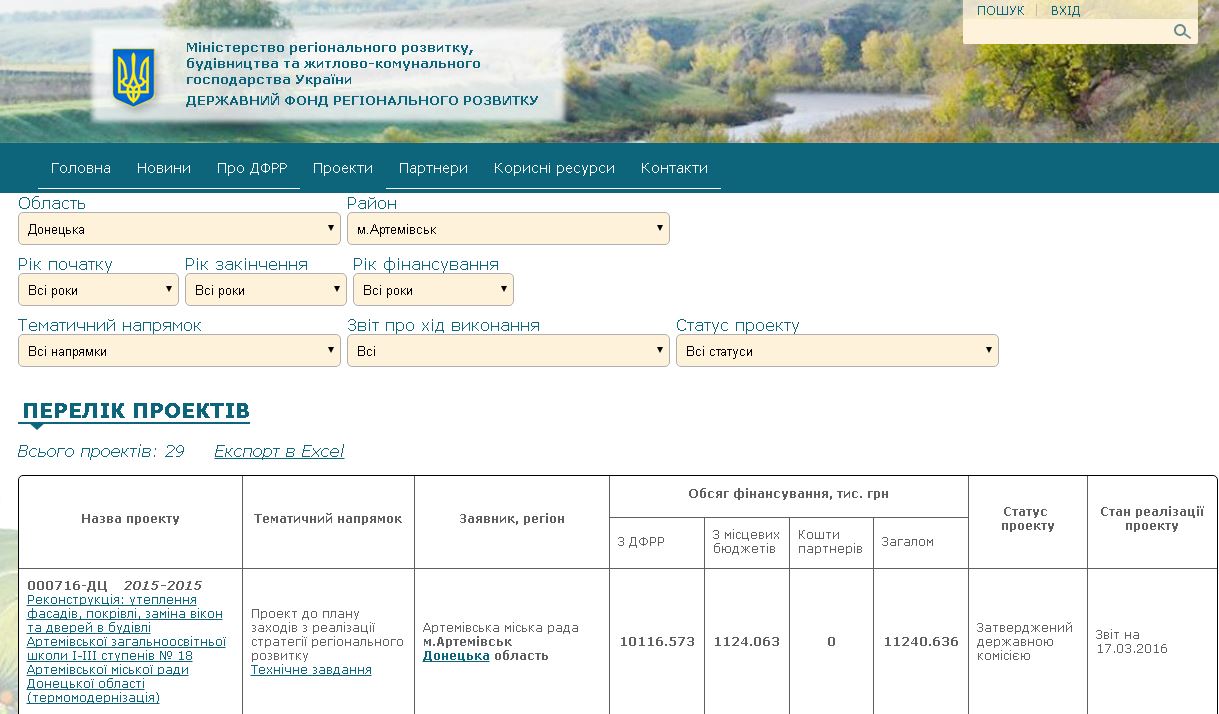Click inside the search input field

point(1065,32)
